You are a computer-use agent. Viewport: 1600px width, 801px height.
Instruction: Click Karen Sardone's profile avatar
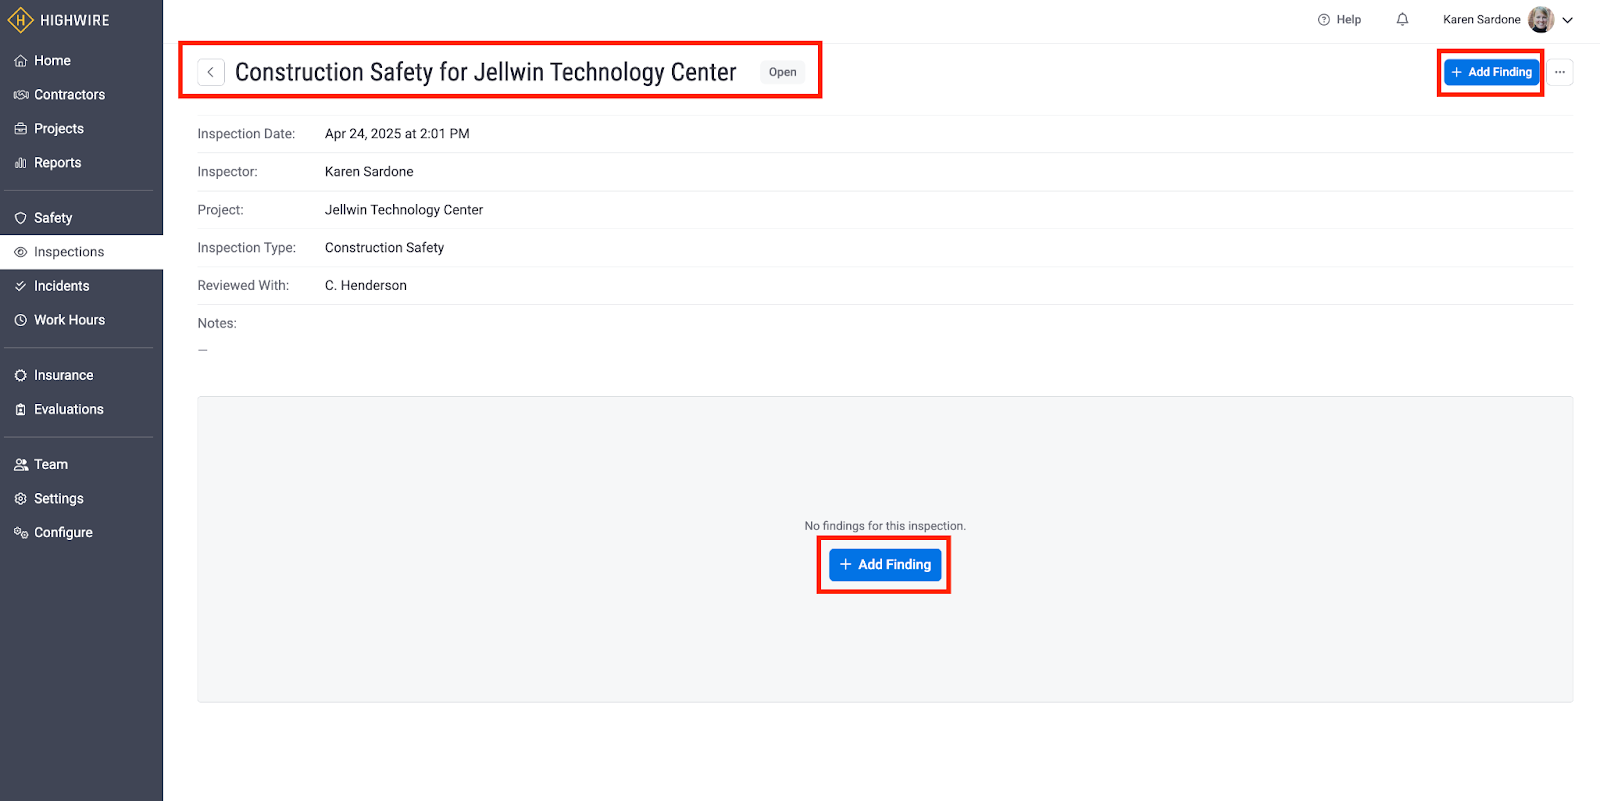coord(1541,20)
